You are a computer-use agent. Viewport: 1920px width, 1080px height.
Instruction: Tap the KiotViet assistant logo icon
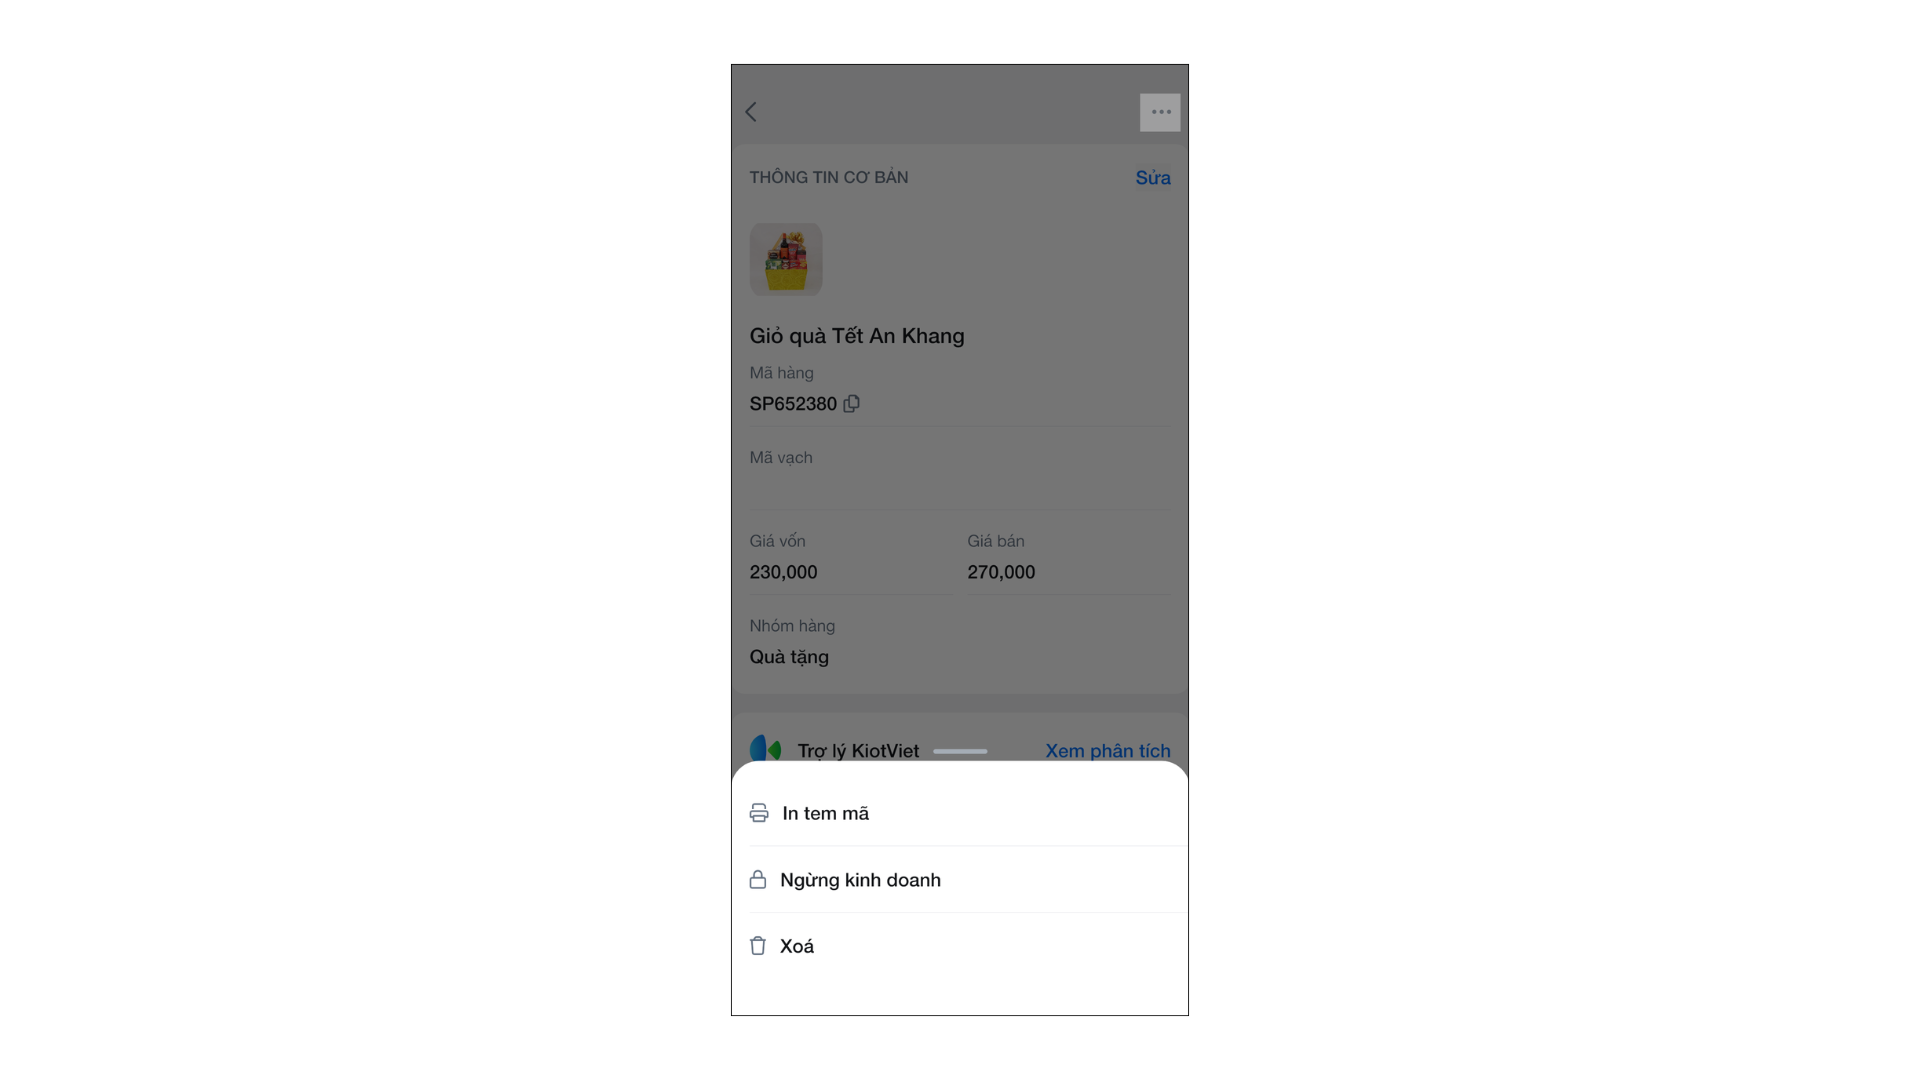(x=766, y=749)
